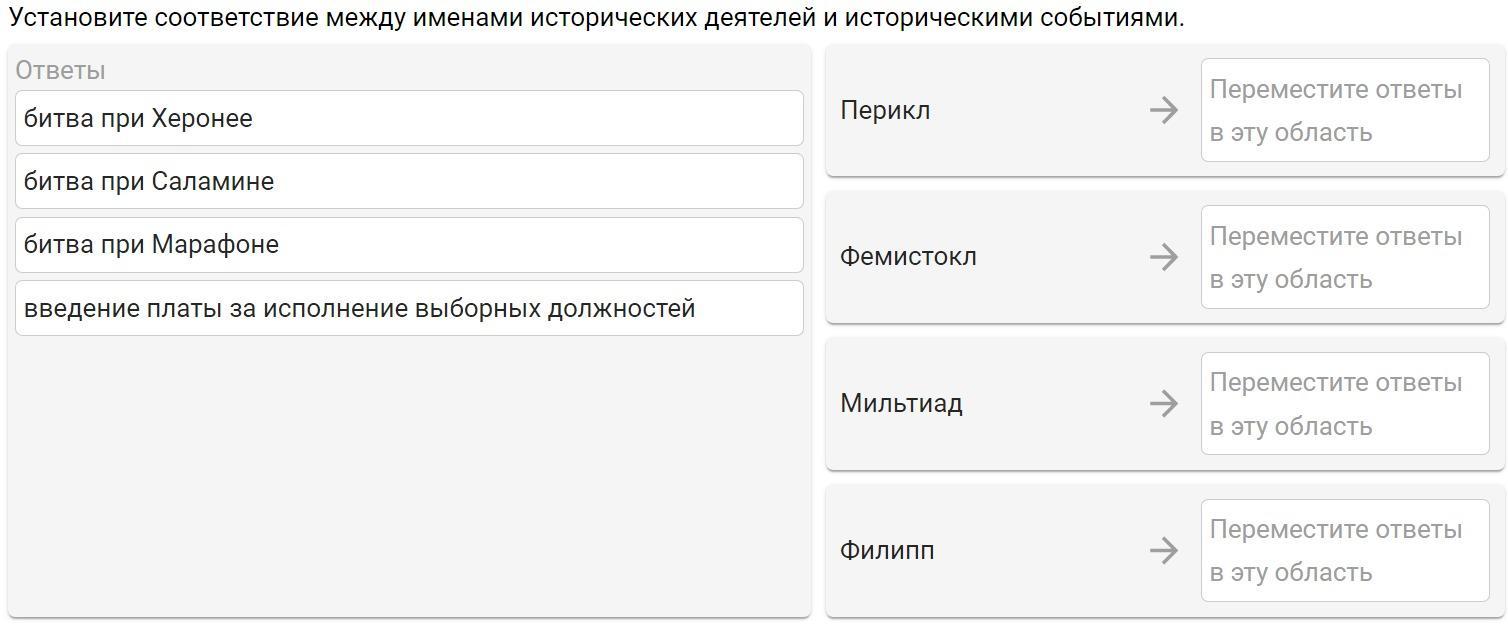1508x631 pixels.
Task: Click the arrow next to Перикл
Action: coord(1163,110)
